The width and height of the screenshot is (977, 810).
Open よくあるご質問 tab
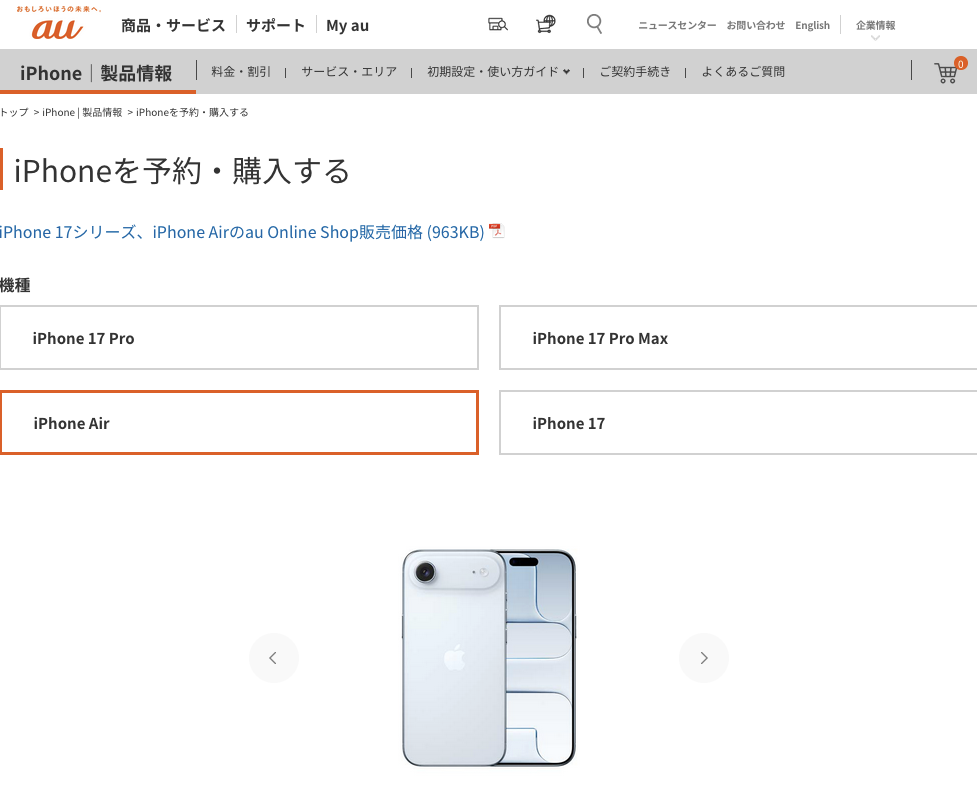[x=743, y=72]
